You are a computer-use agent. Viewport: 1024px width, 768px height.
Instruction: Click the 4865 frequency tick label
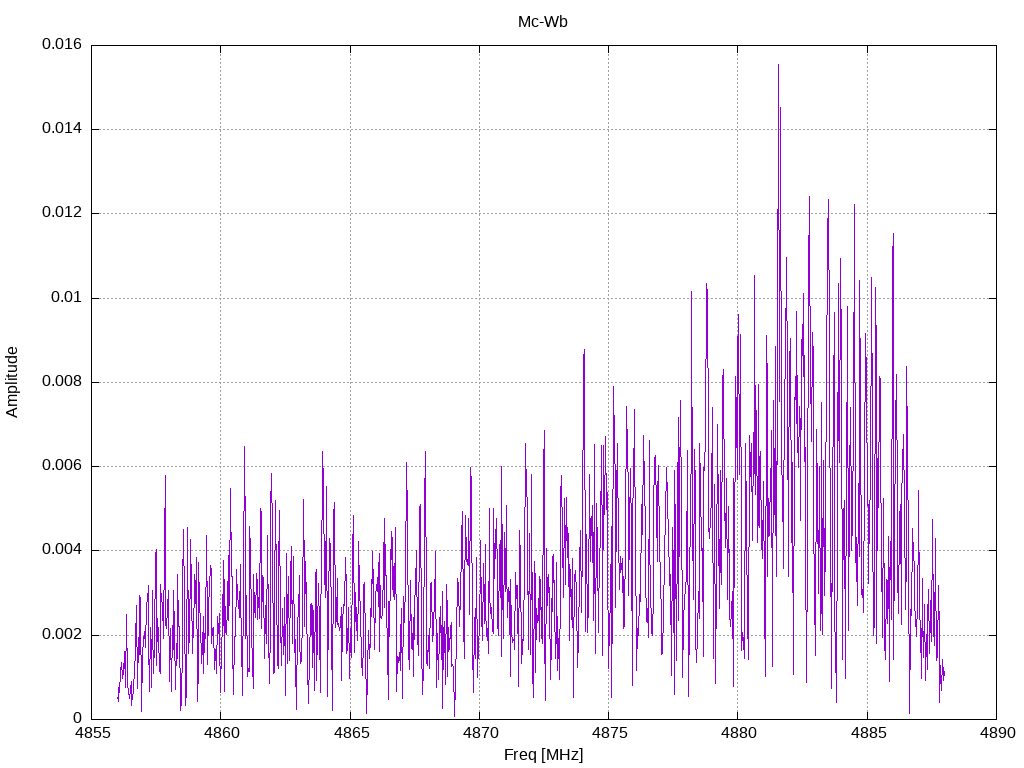[x=350, y=733]
